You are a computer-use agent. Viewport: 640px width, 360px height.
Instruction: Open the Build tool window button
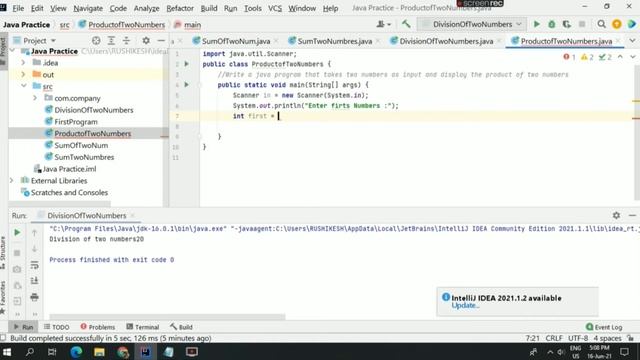181,327
